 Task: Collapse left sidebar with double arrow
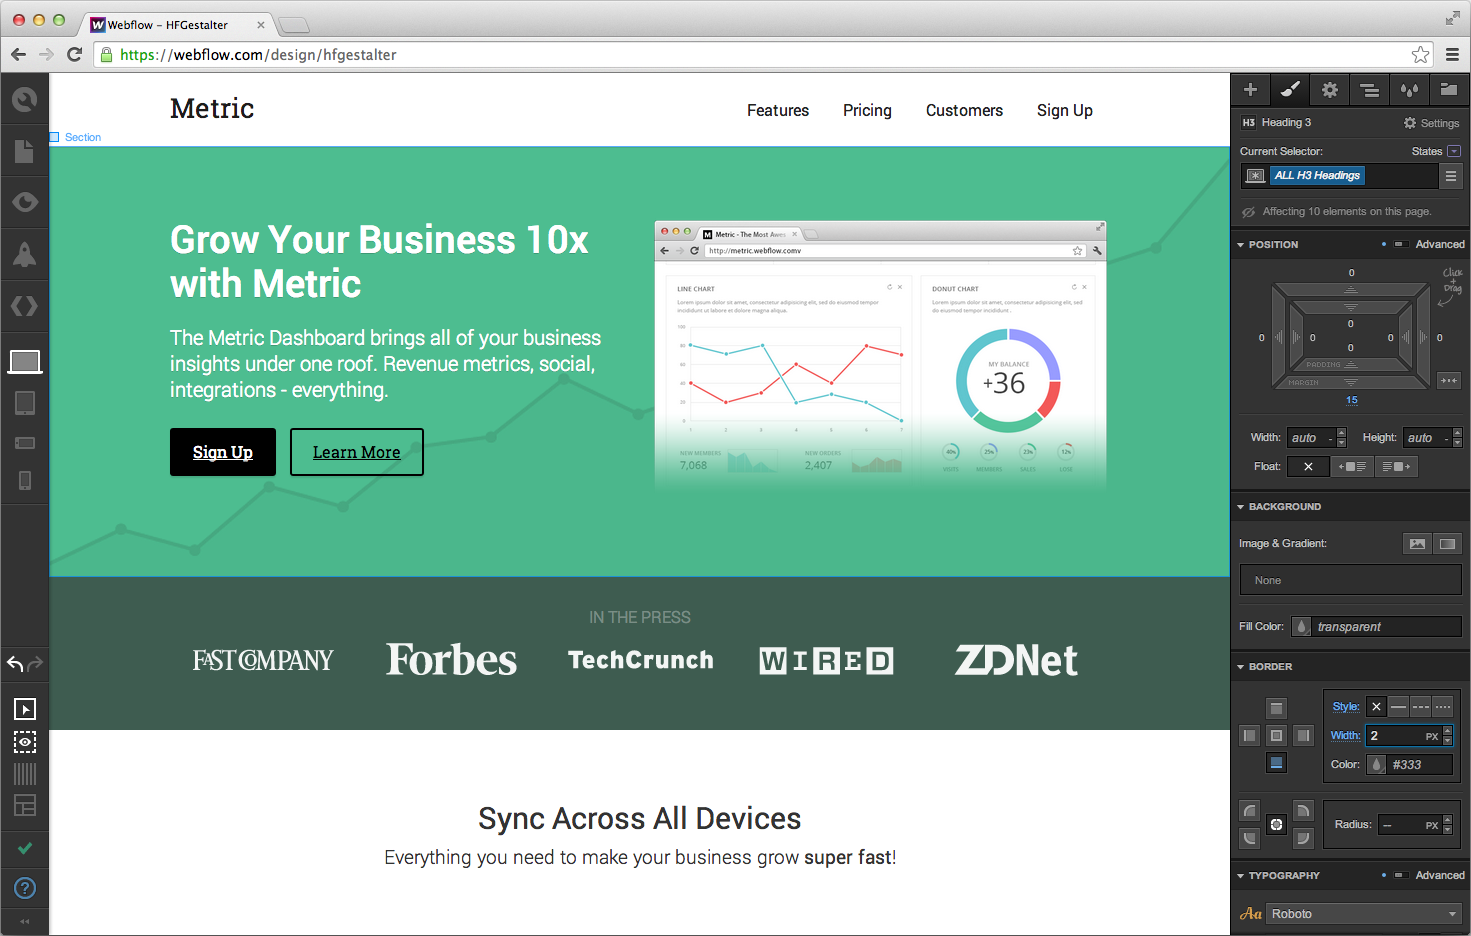pos(24,922)
